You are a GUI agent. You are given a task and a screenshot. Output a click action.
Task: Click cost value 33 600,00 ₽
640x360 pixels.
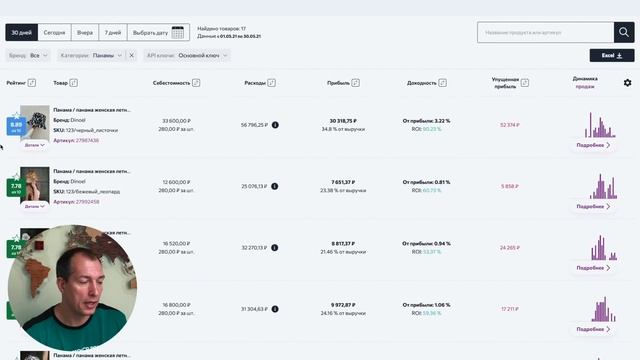(176, 121)
